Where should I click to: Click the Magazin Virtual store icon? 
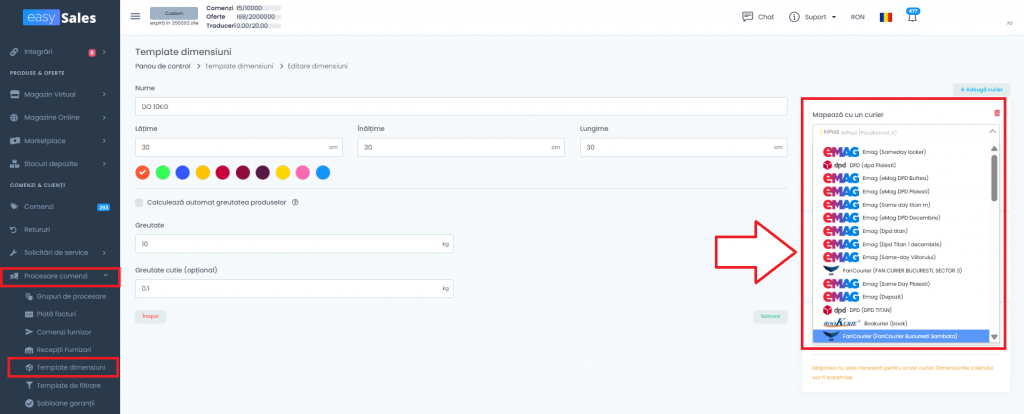tap(14, 95)
